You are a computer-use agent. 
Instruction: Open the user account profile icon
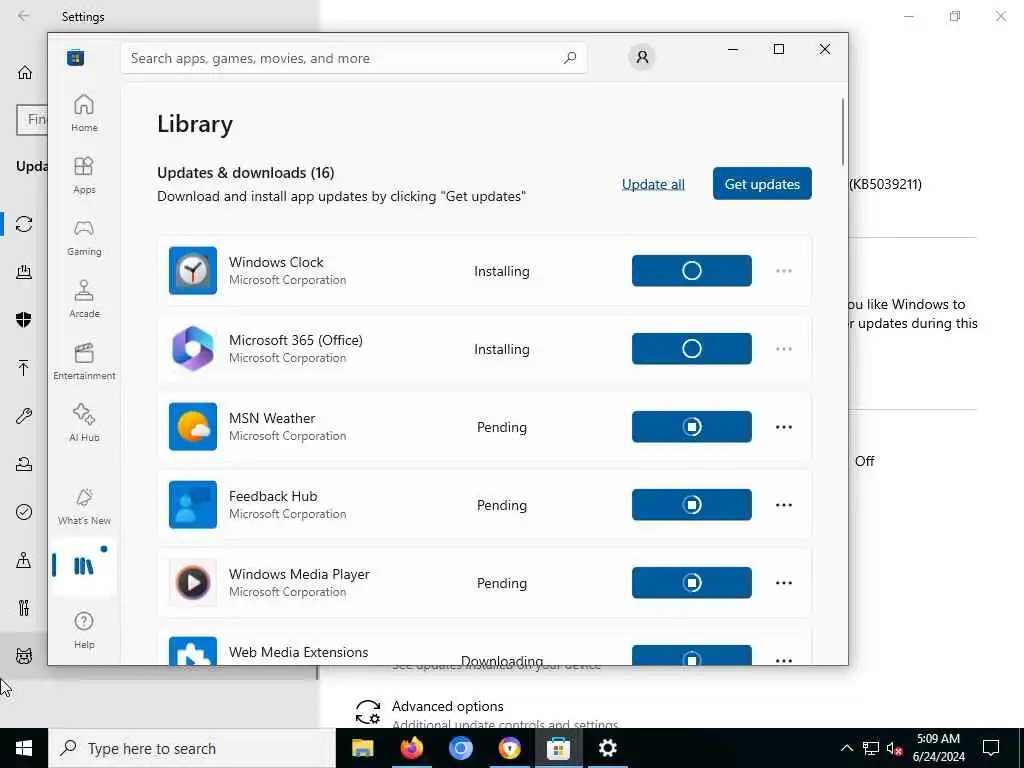pyautogui.click(x=642, y=57)
